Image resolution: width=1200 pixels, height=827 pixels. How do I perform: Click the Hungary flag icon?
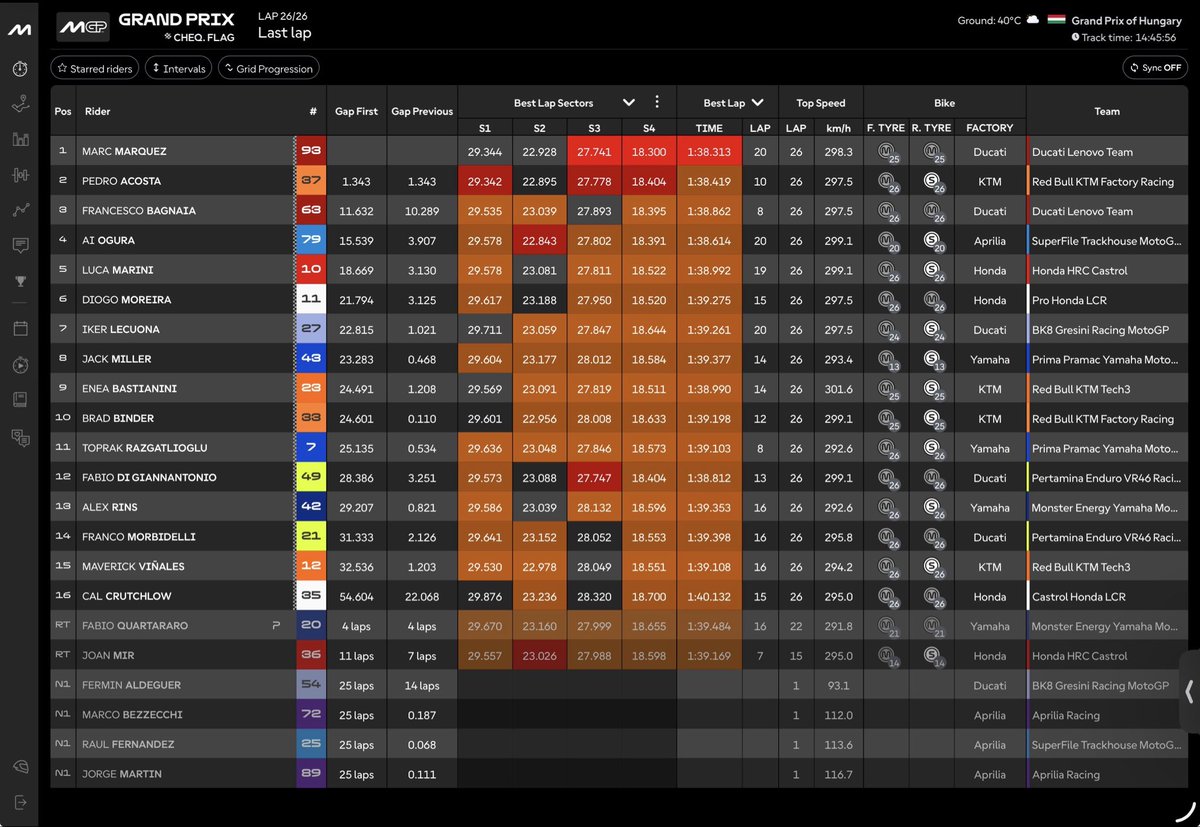(1056, 20)
